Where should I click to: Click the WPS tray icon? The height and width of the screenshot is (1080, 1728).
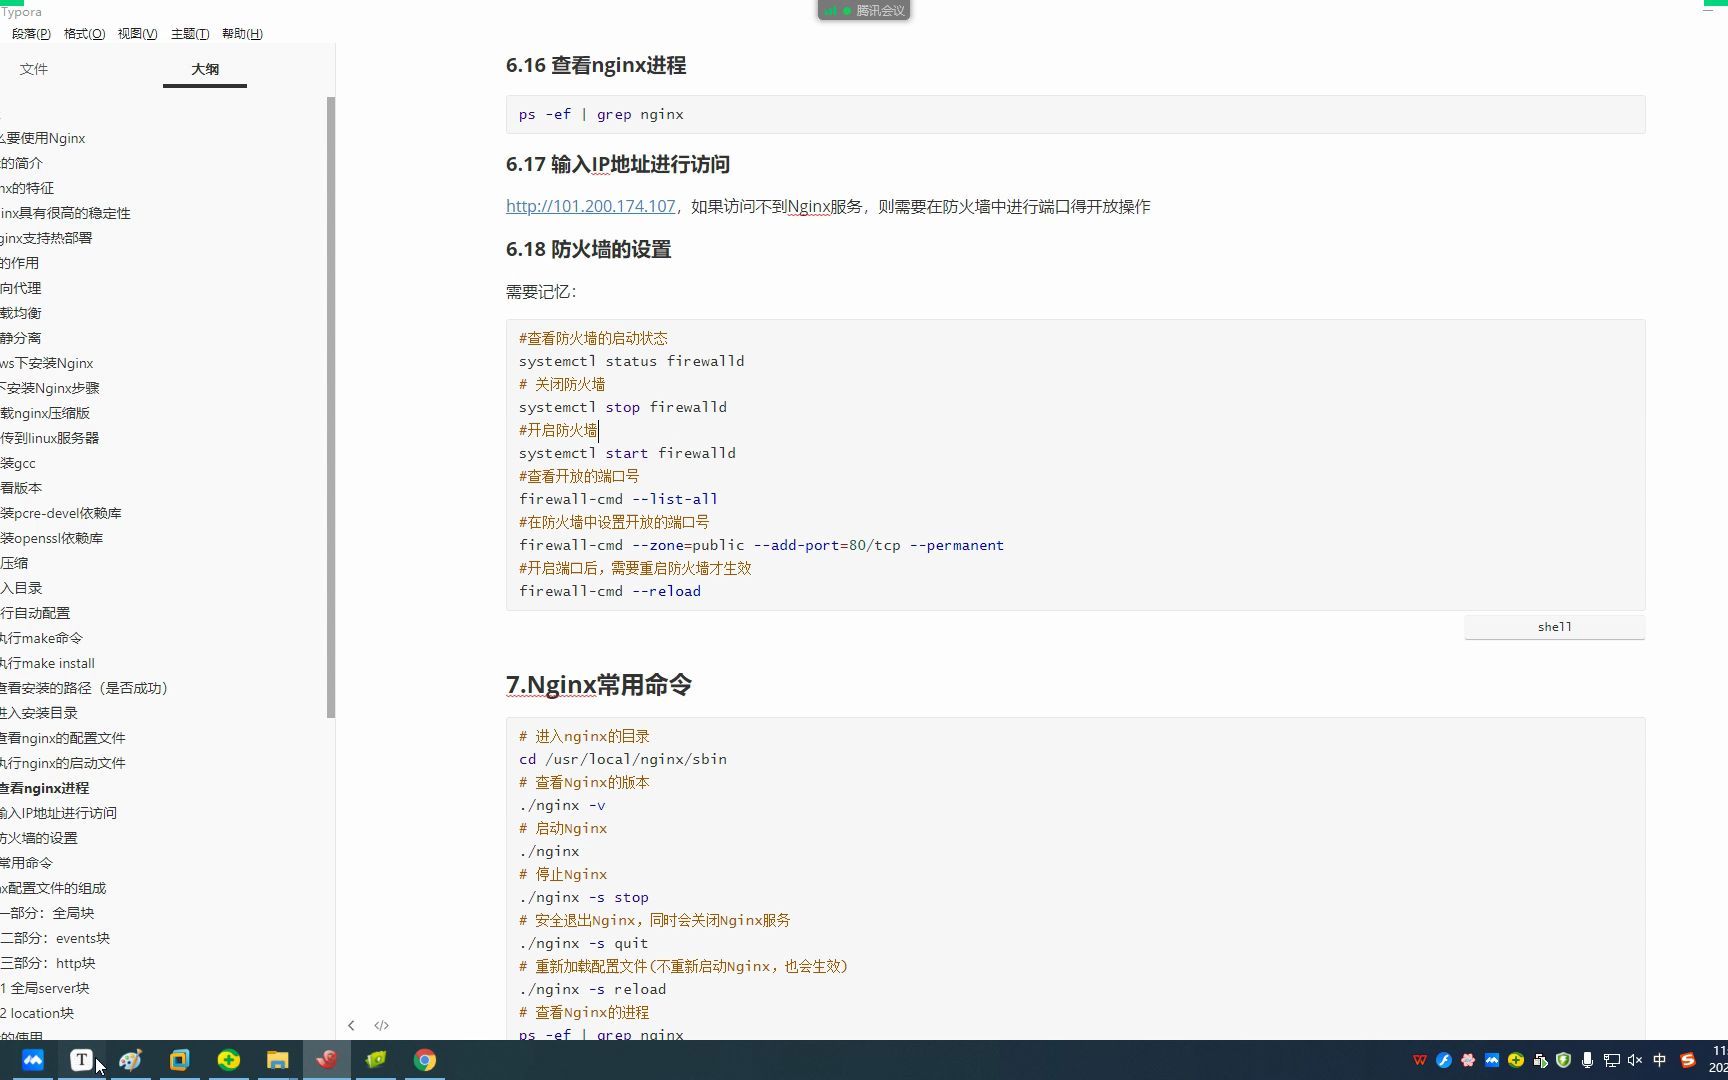pyautogui.click(x=1419, y=1060)
